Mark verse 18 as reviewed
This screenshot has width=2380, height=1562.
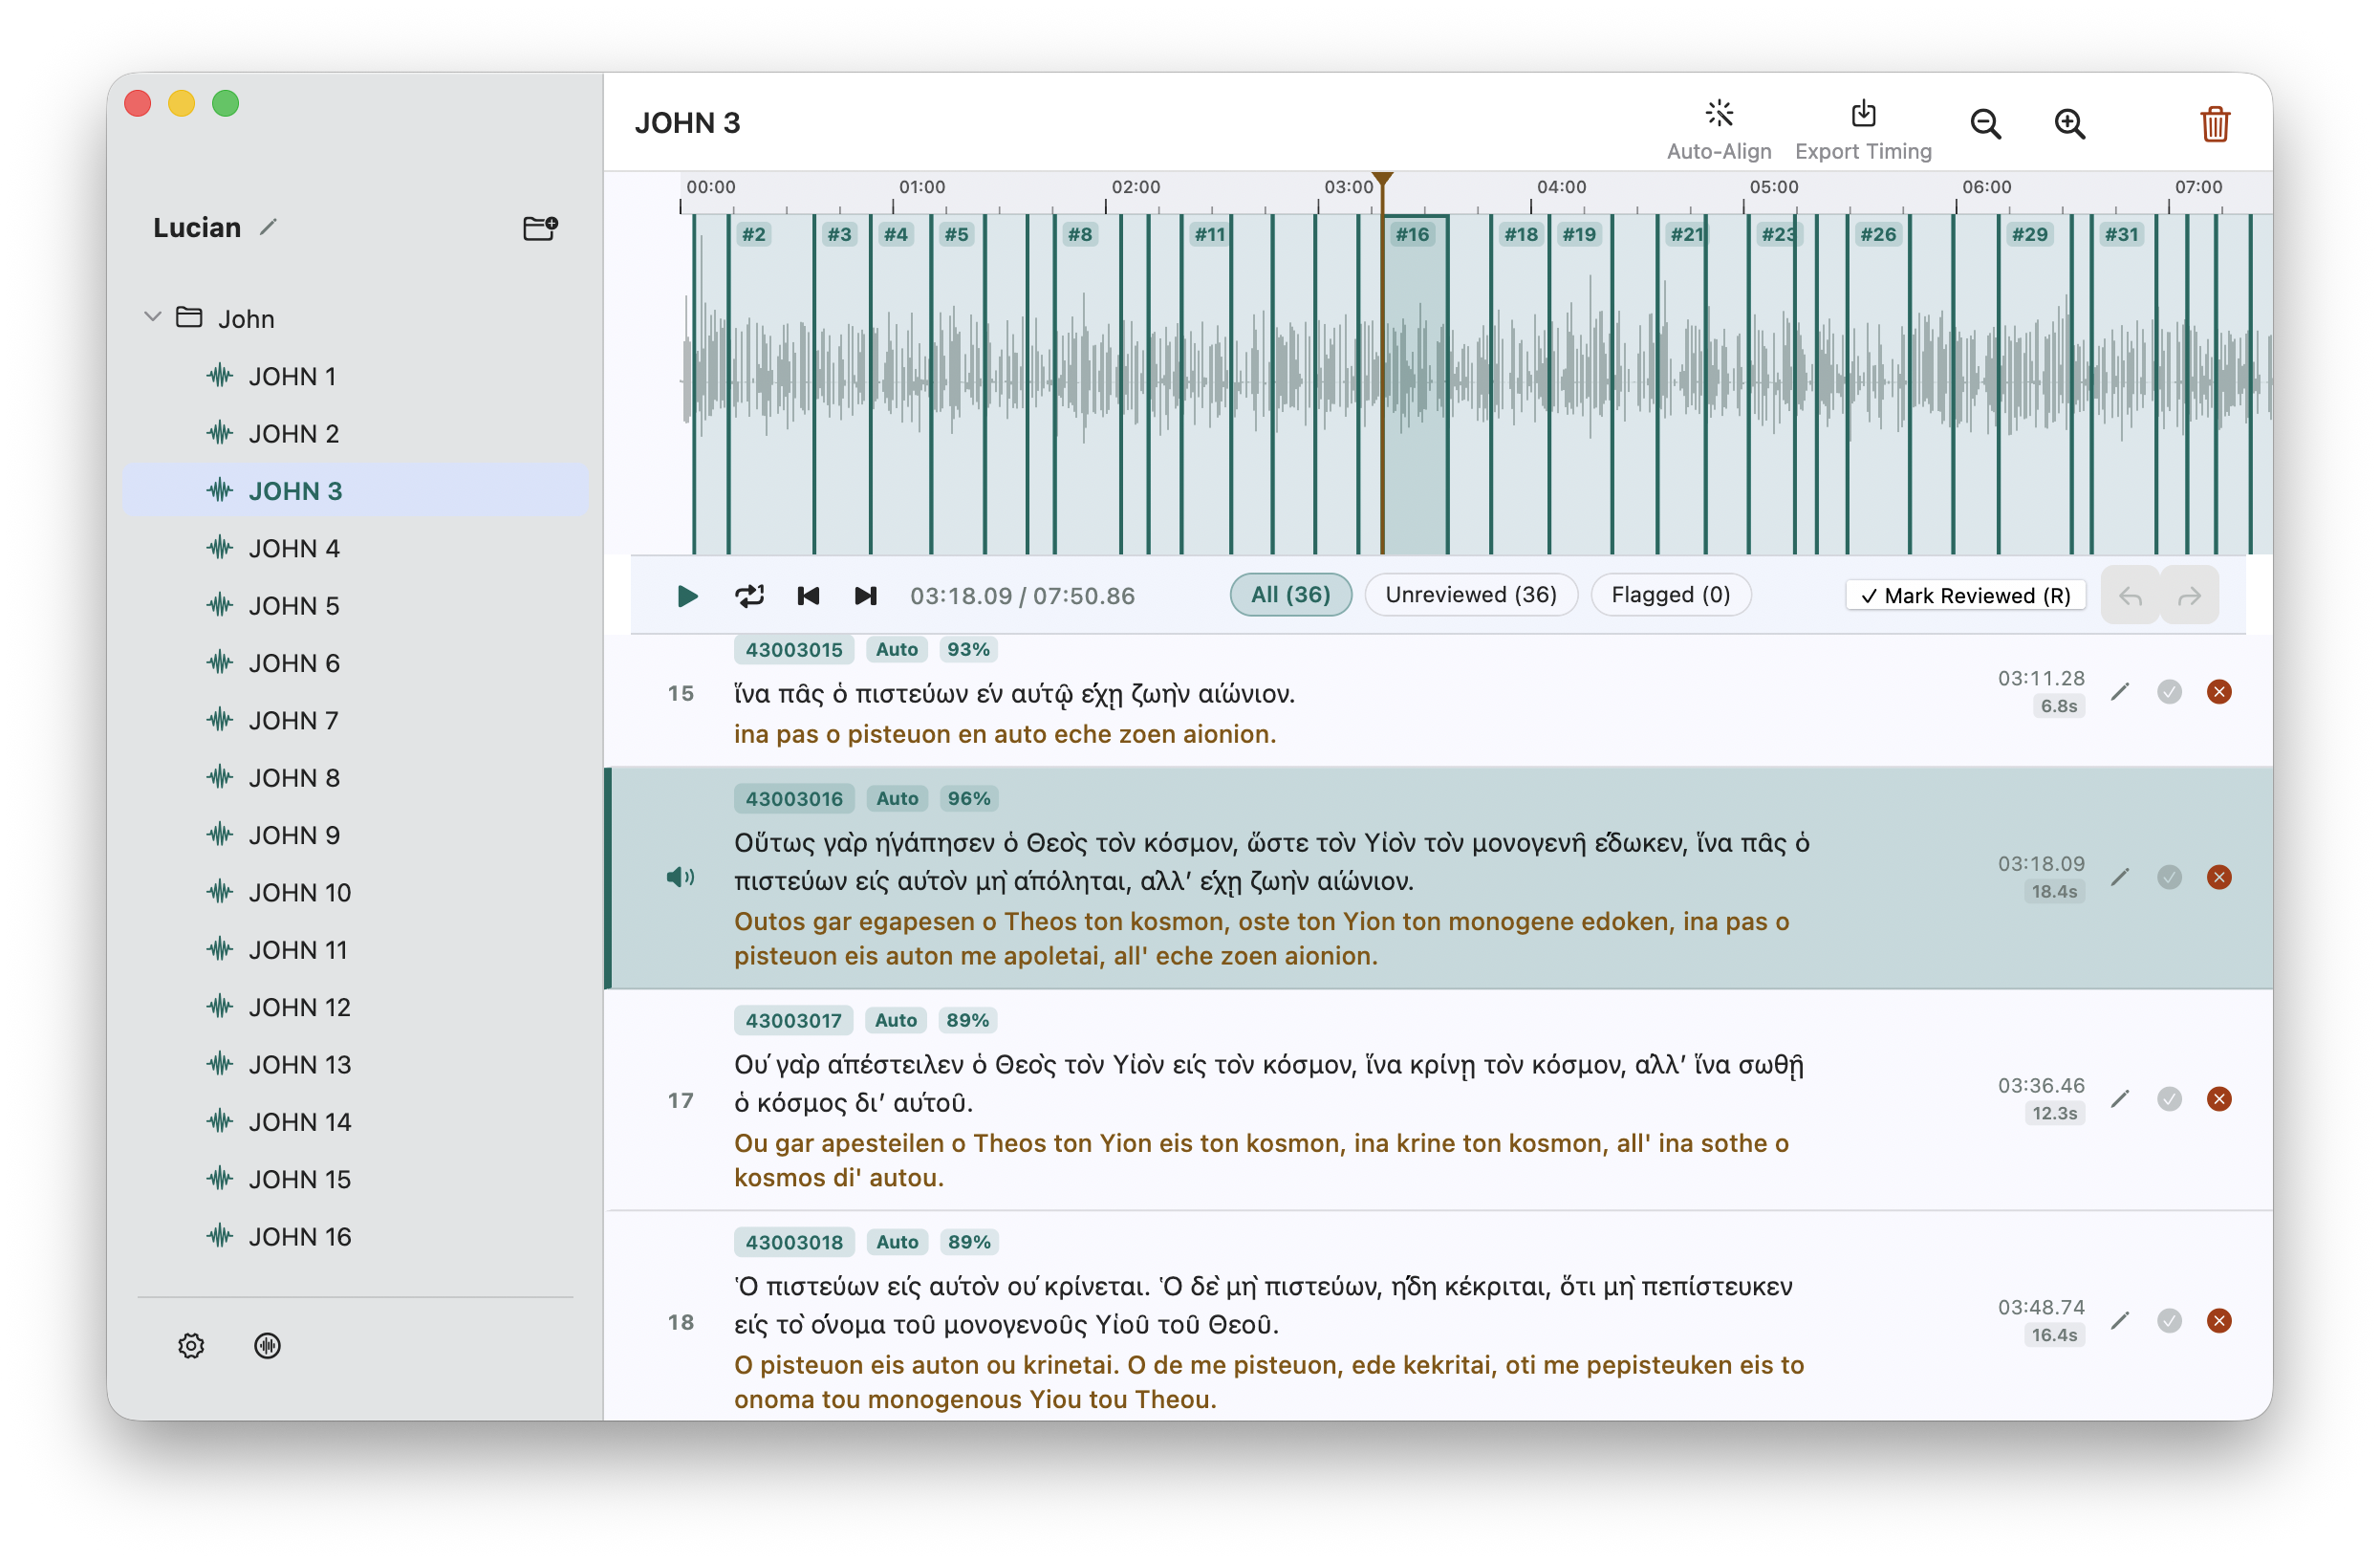pos(2168,1321)
